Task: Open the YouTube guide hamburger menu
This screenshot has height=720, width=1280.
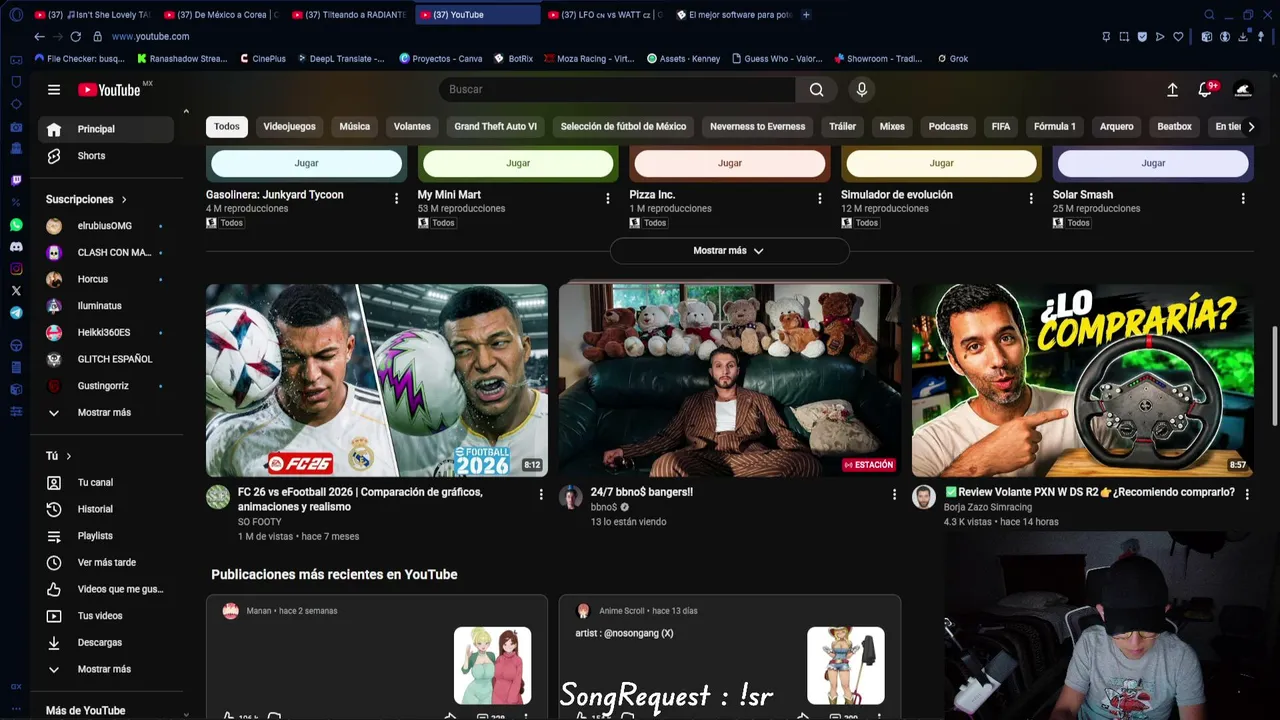Action: [x=54, y=90]
